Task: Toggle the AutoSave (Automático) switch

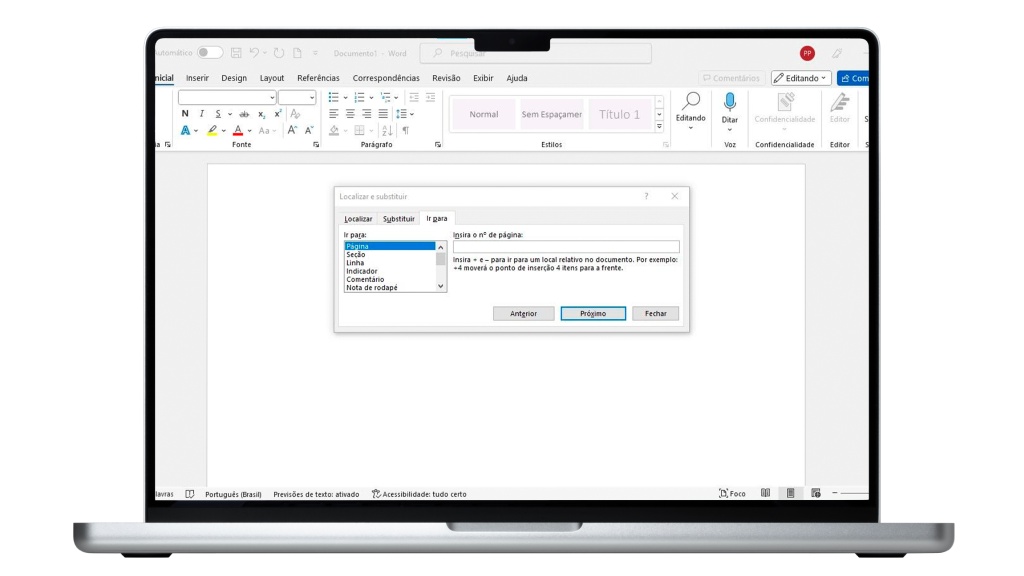Action: (x=209, y=52)
